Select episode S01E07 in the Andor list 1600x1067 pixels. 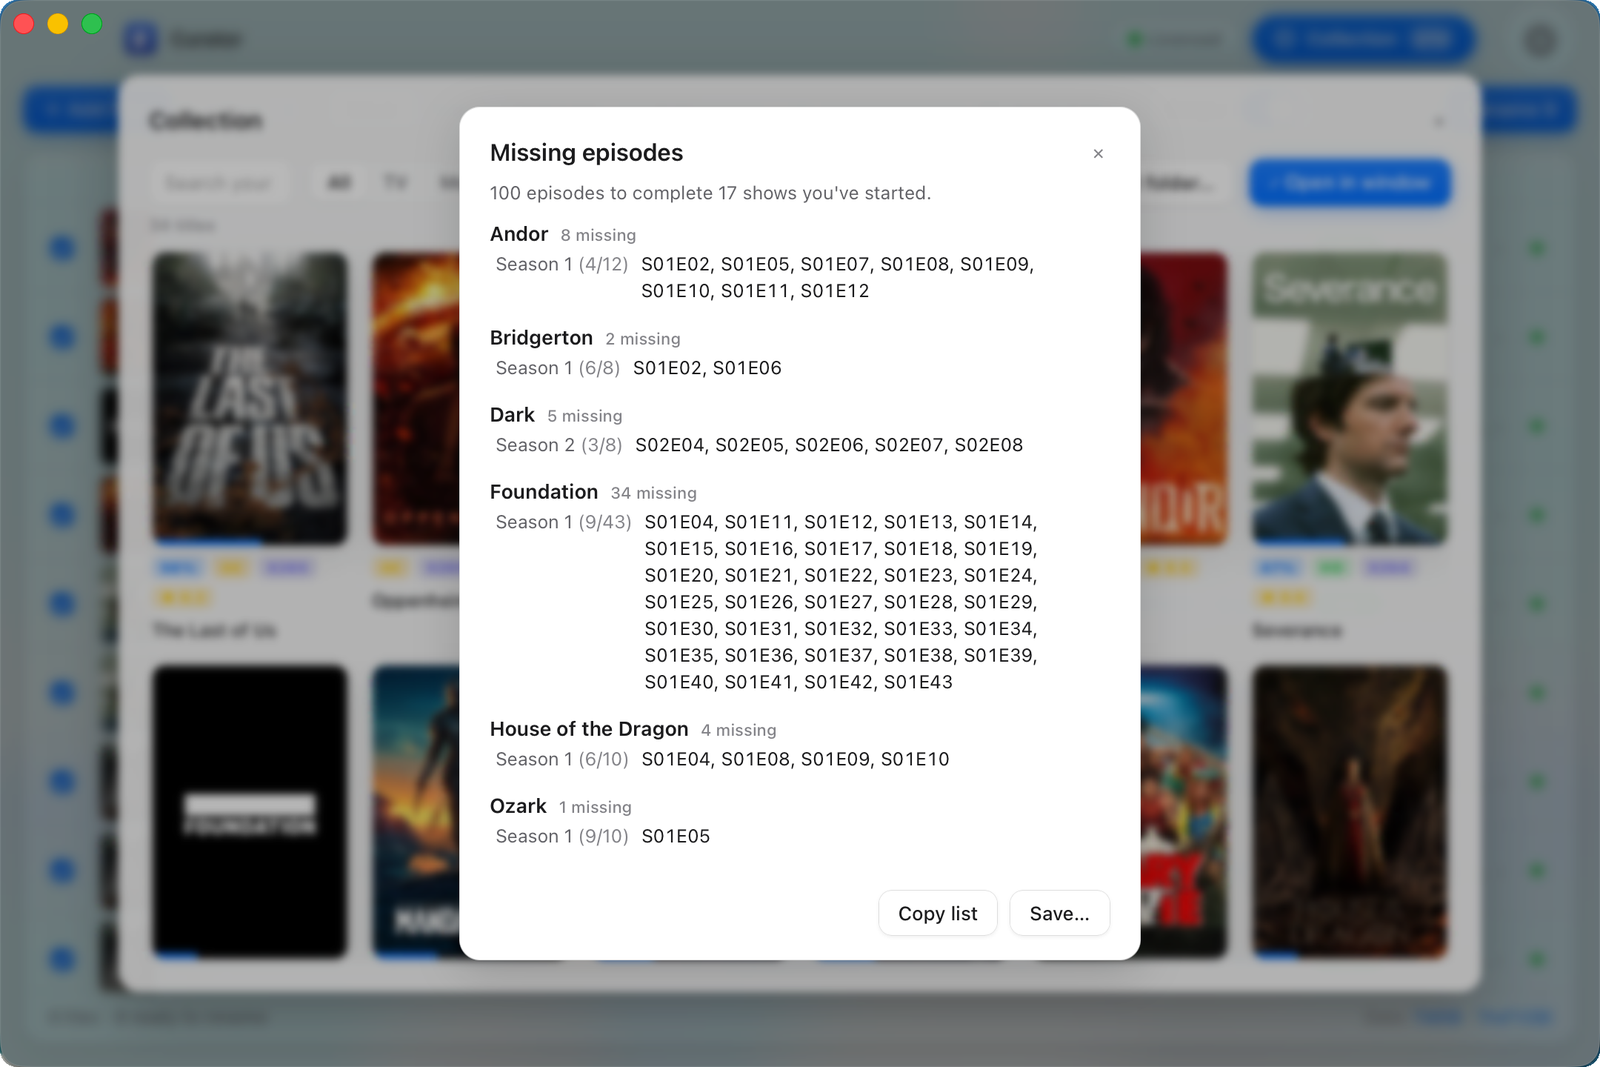[835, 264]
